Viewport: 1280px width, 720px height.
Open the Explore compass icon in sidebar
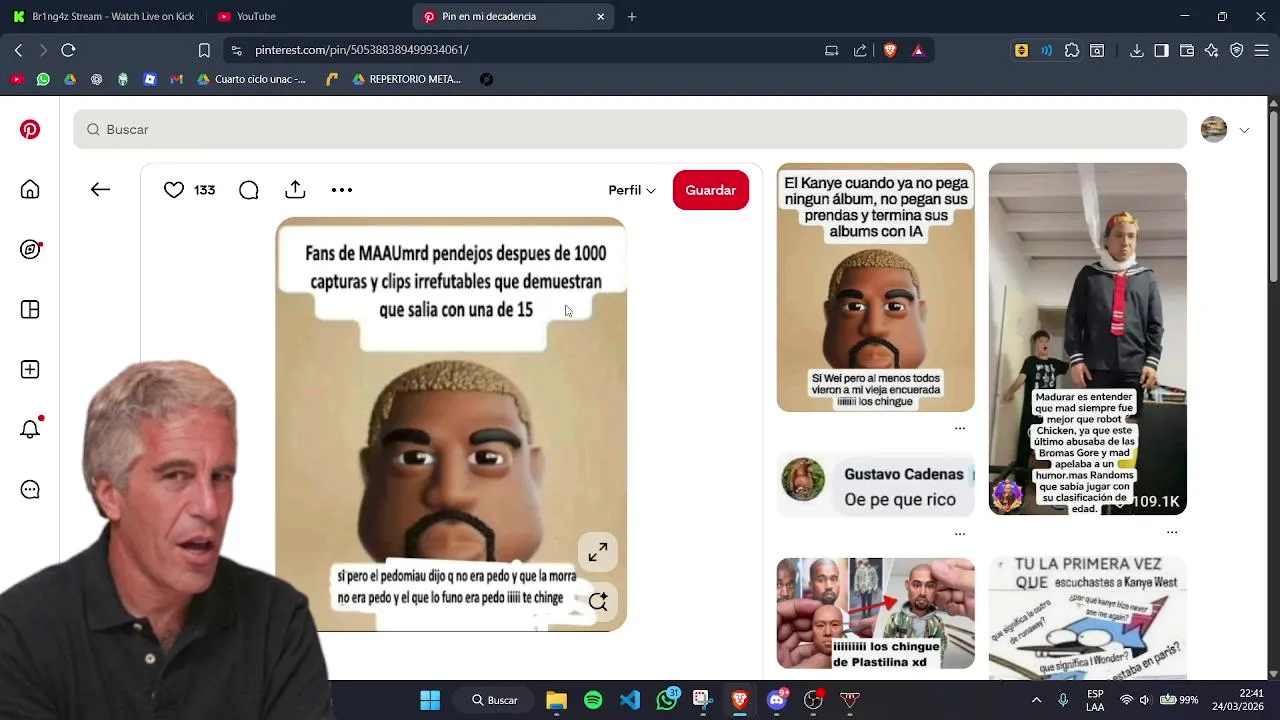(x=30, y=250)
